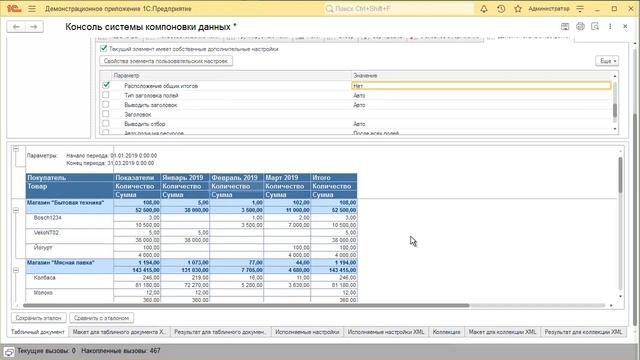This screenshot has width=640, height=360.
Task: Click the printer icon
Action: coord(580,27)
